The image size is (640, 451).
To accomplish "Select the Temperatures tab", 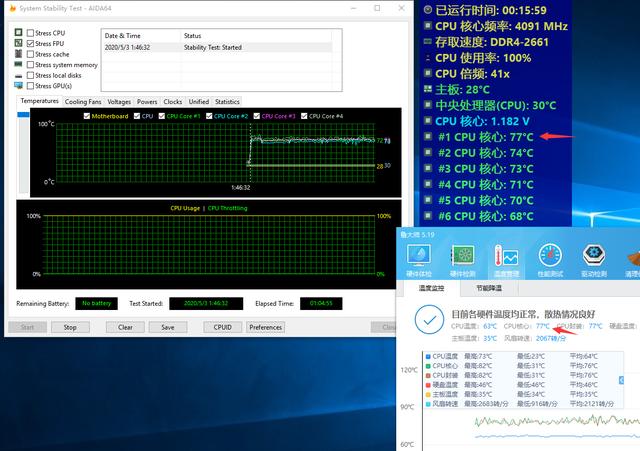I will pos(40,101).
